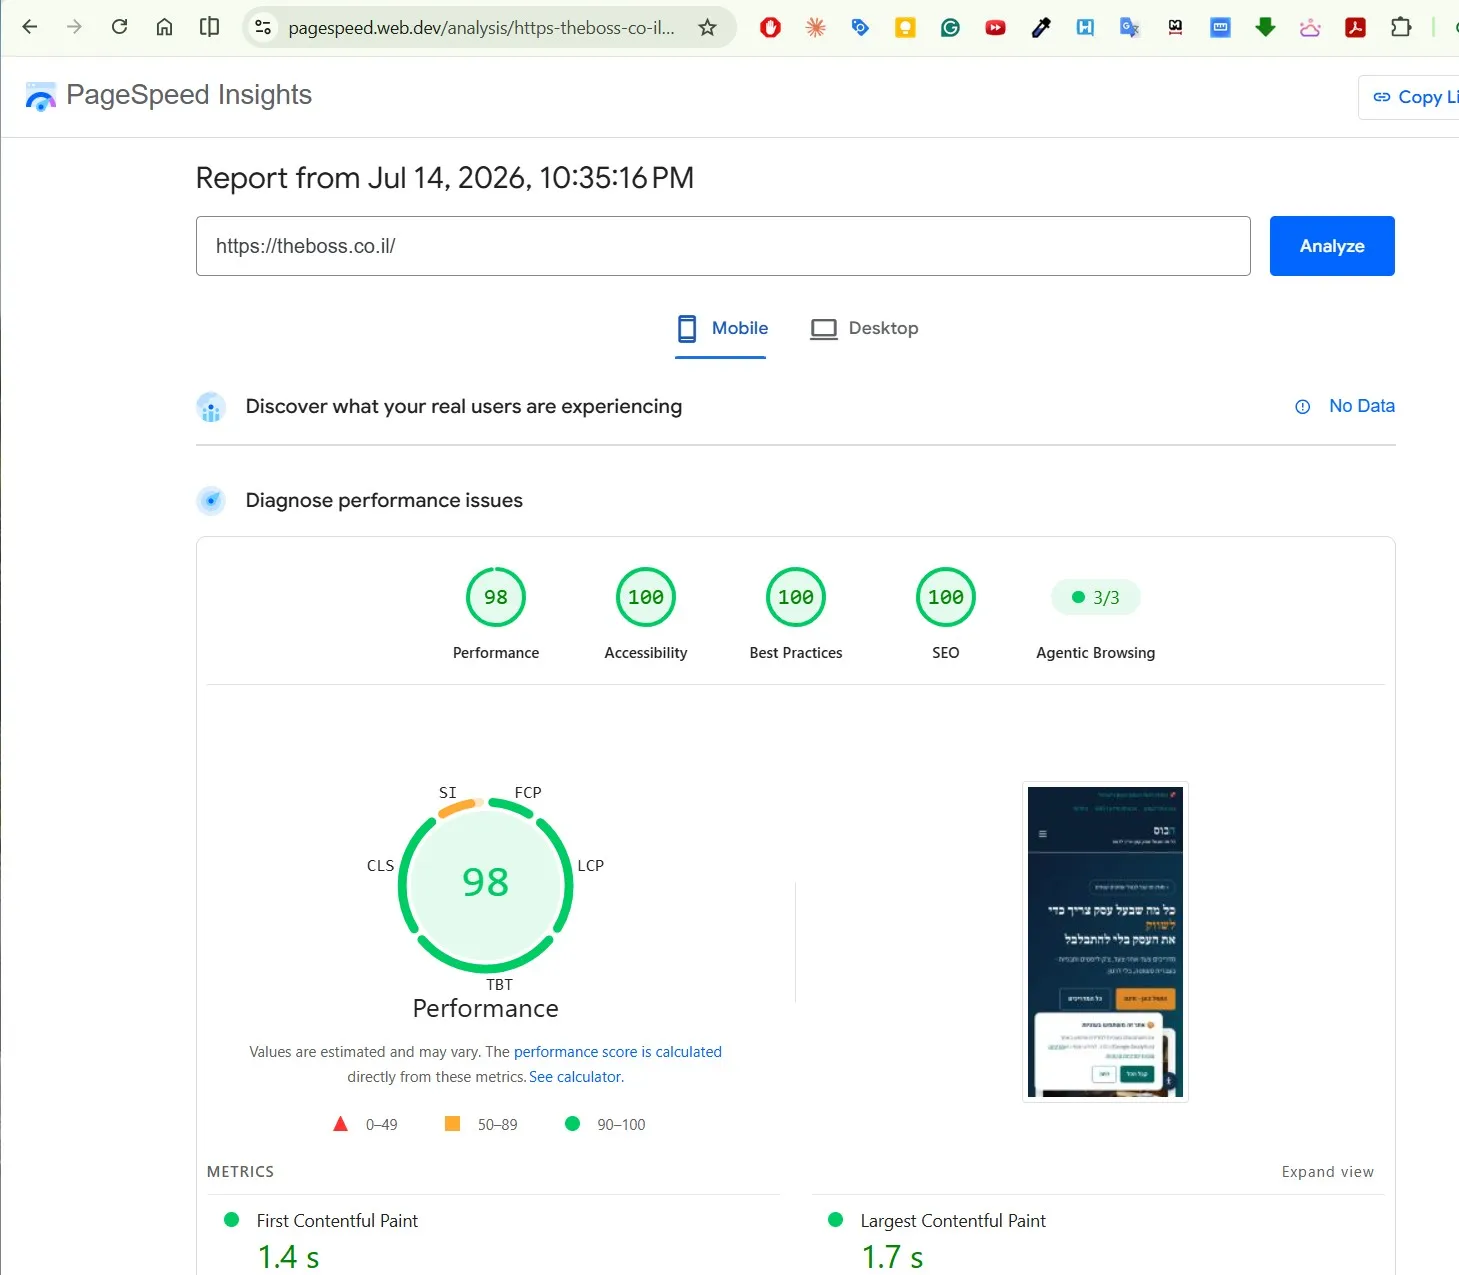Open the blue H headings extension

coord(1085,27)
